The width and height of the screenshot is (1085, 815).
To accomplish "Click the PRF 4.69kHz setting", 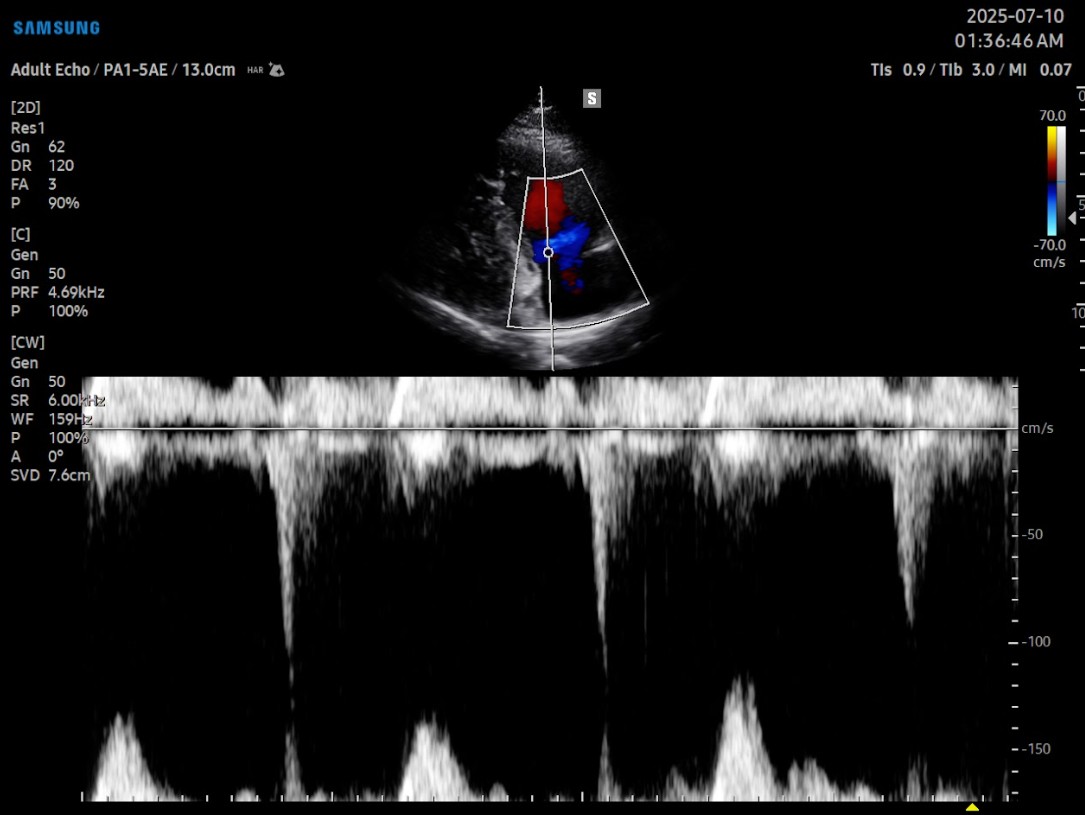I will (58, 293).
